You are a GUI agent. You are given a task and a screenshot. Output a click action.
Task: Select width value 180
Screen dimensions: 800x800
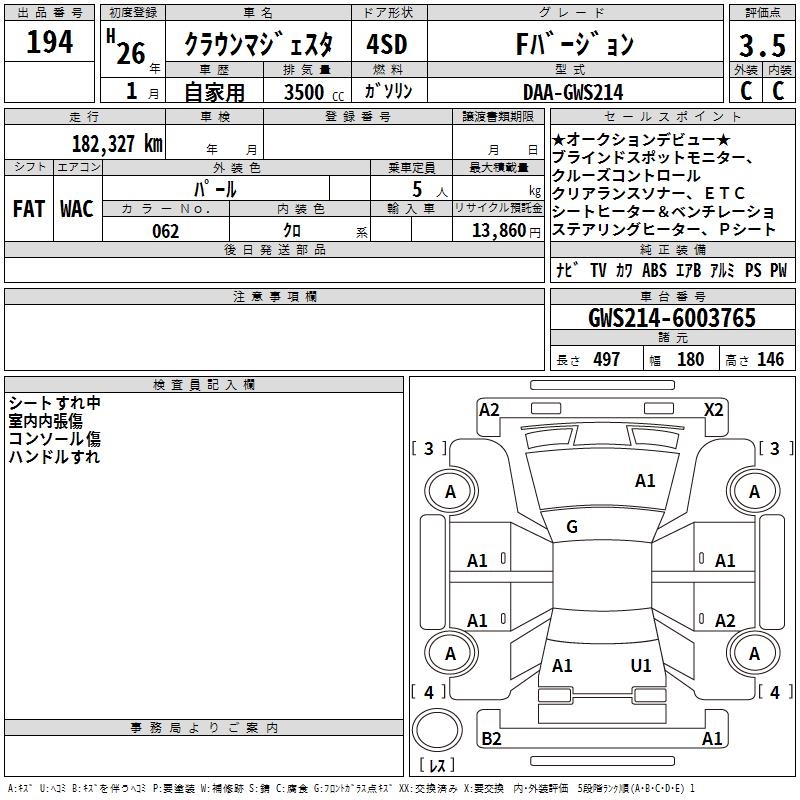[690, 359]
